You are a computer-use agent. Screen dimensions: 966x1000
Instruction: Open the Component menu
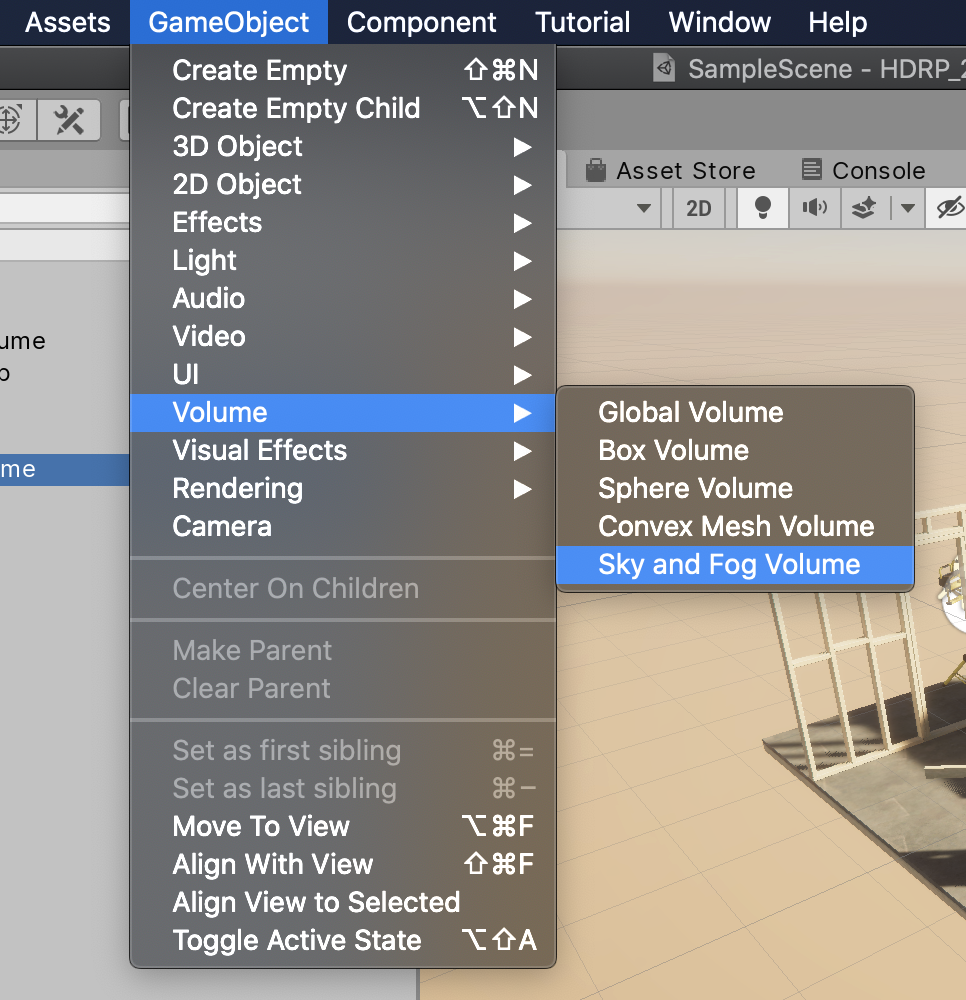tap(421, 22)
